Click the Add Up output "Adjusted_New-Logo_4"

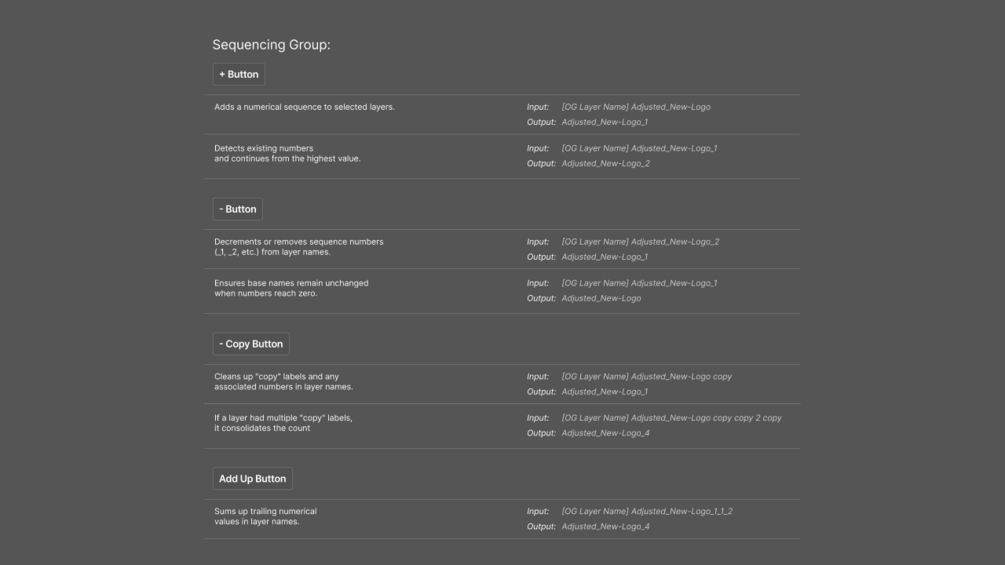point(605,527)
